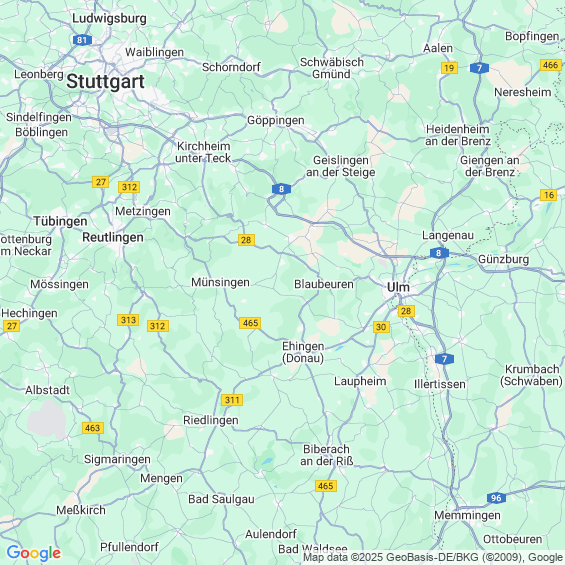This screenshot has height=565, width=565.
Task: Click the Ehingen (Donau) label
Action: point(303,352)
